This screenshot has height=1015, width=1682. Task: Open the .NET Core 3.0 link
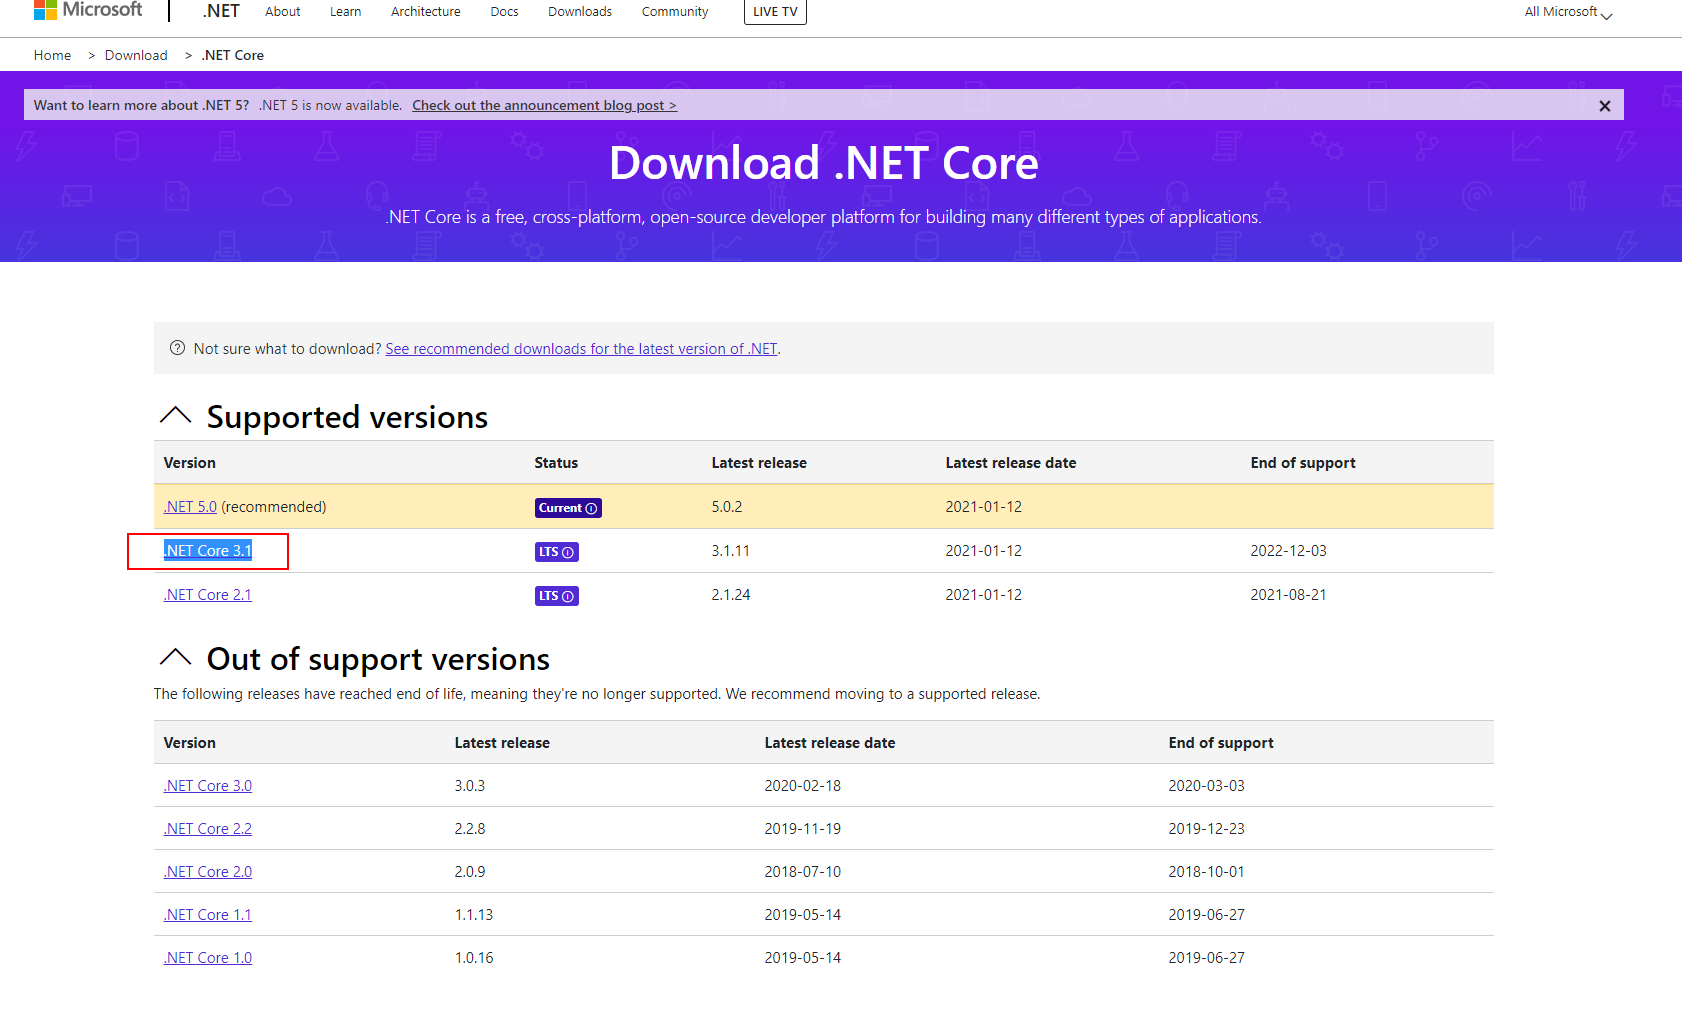pyautogui.click(x=208, y=786)
